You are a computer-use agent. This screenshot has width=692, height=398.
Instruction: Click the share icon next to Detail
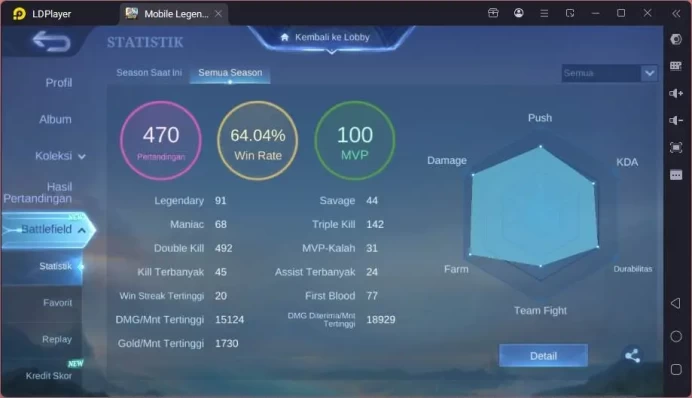pyautogui.click(x=632, y=356)
